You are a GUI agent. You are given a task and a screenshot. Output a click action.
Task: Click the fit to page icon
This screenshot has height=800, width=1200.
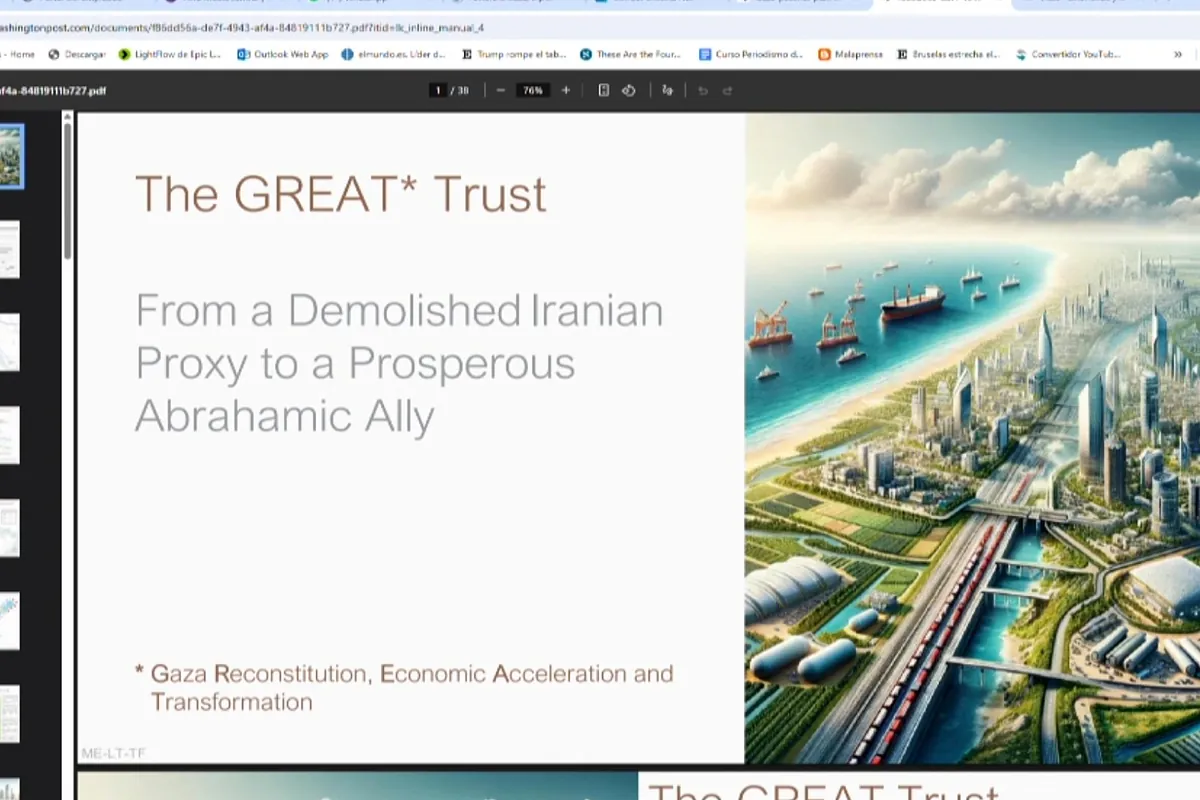pyautogui.click(x=604, y=90)
